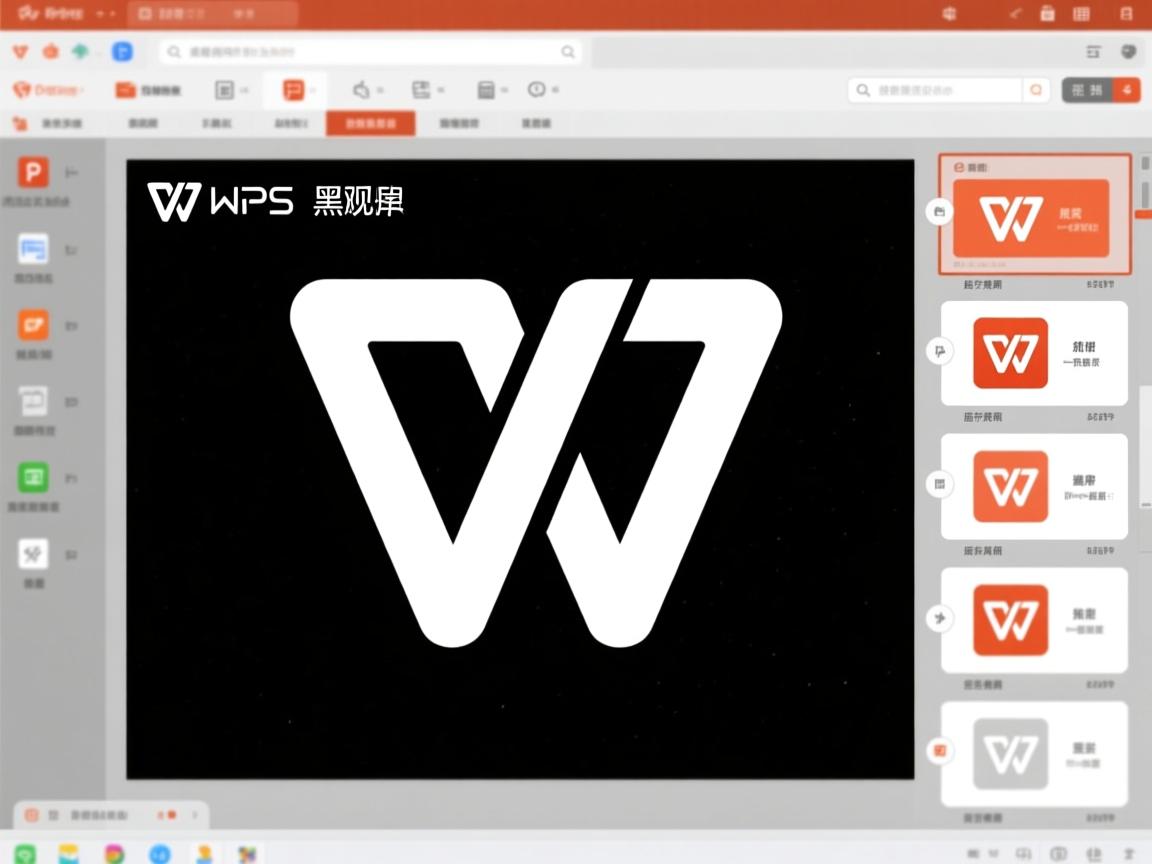This screenshot has width=1152, height=864.
Task: Select the document tab in the title bar
Action: 210,14
